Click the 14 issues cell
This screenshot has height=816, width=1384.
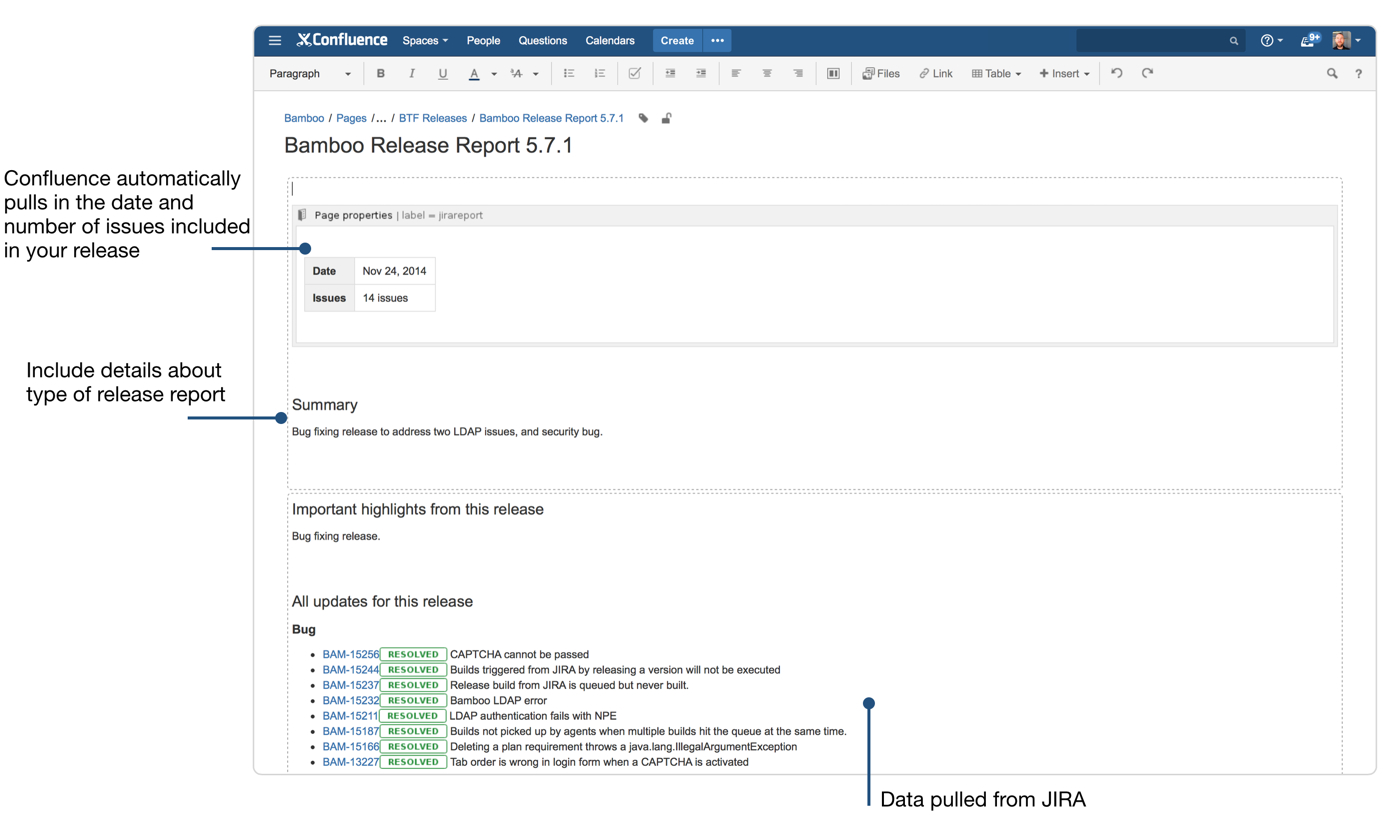tap(394, 298)
